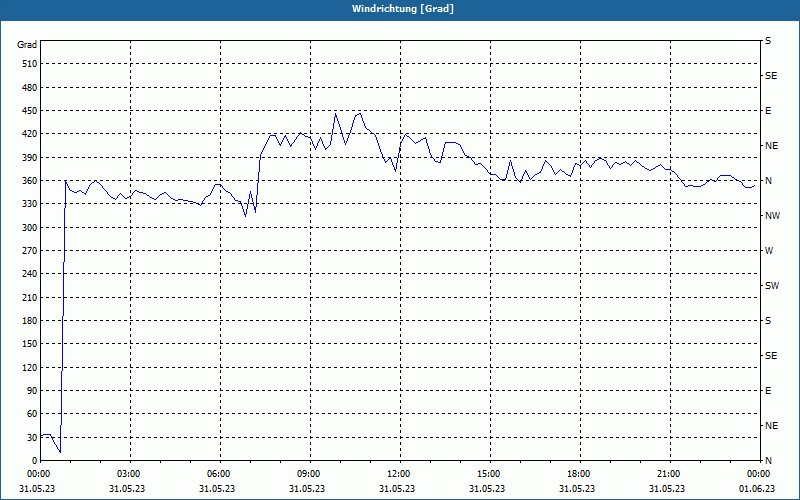
Task: Click the 03:00 time label
Action: click(x=130, y=474)
